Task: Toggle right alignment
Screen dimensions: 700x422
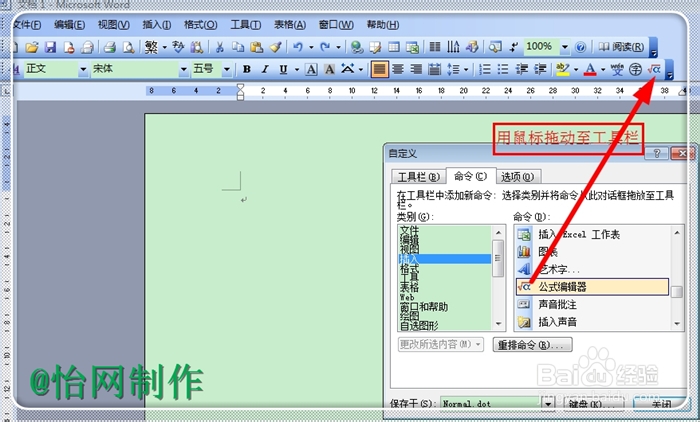Action: click(416, 69)
